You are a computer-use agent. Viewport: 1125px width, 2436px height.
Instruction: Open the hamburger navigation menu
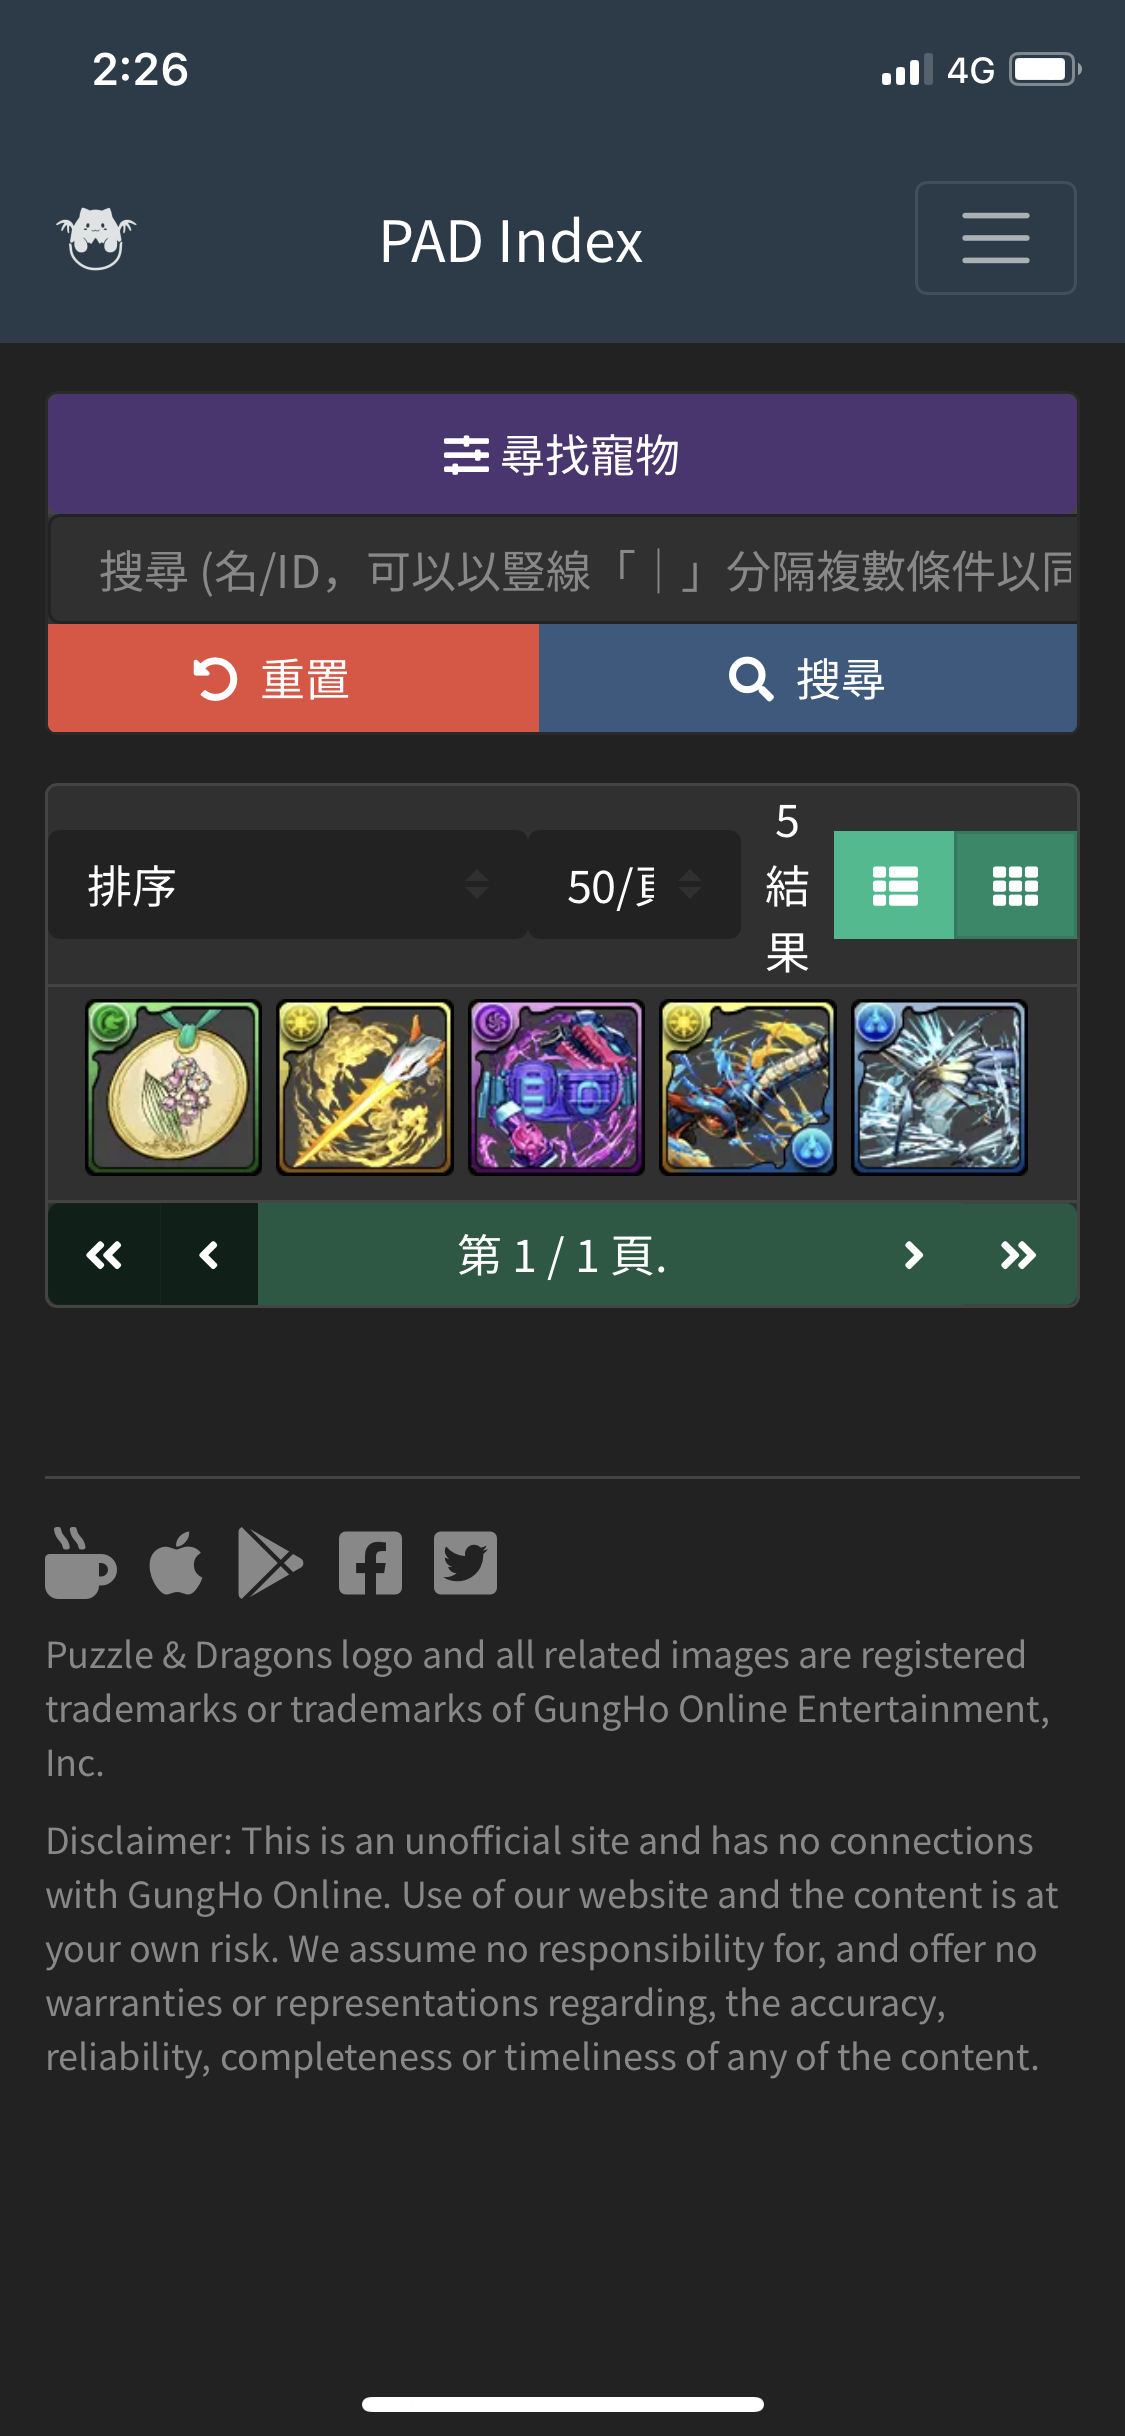(x=995, y=238)
